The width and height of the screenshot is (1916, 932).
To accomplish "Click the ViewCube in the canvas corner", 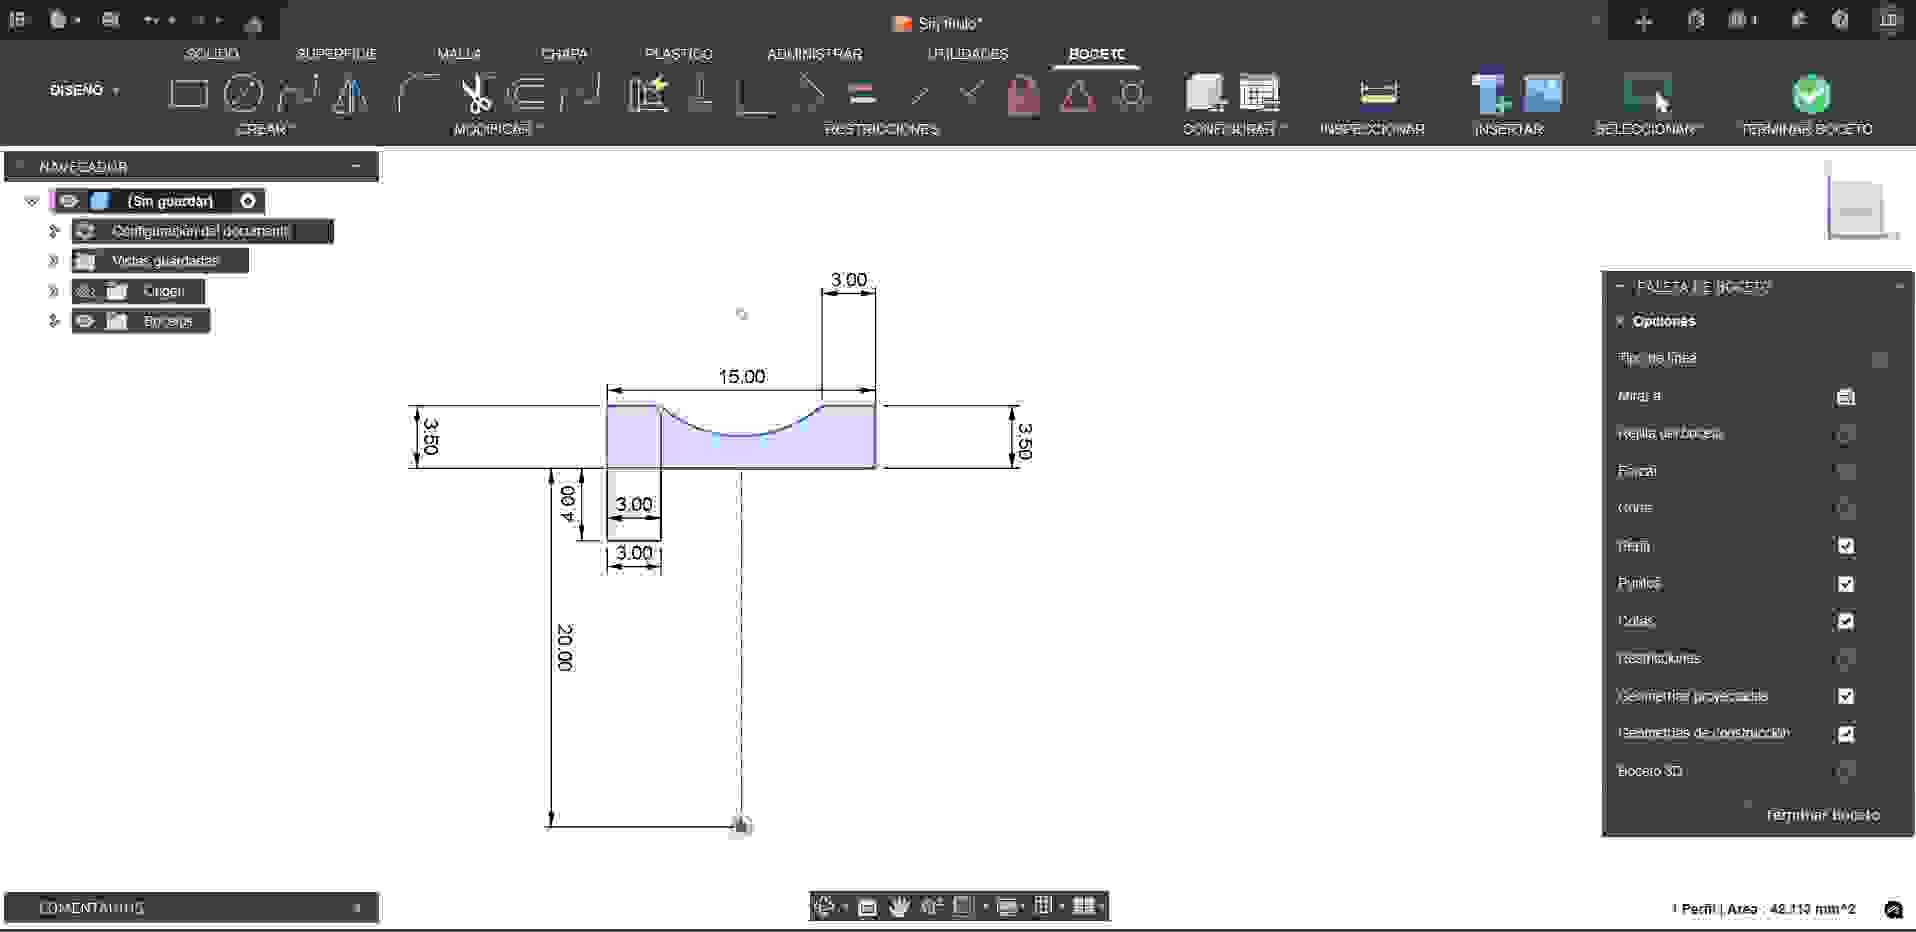I will [1856, 209].
